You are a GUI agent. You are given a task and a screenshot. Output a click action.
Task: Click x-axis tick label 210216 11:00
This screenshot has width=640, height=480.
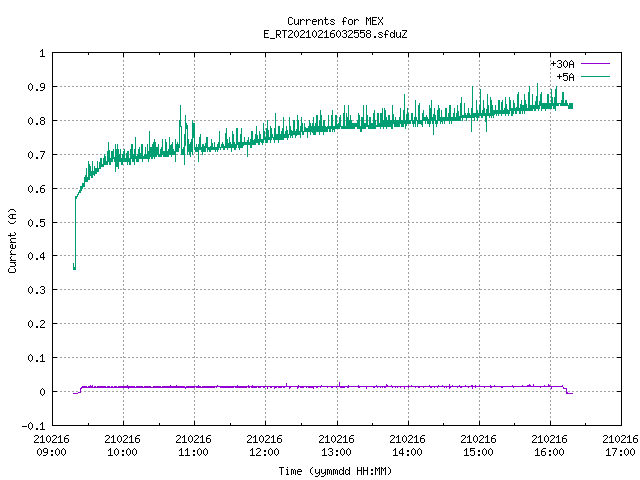click(x=193, y=445)
